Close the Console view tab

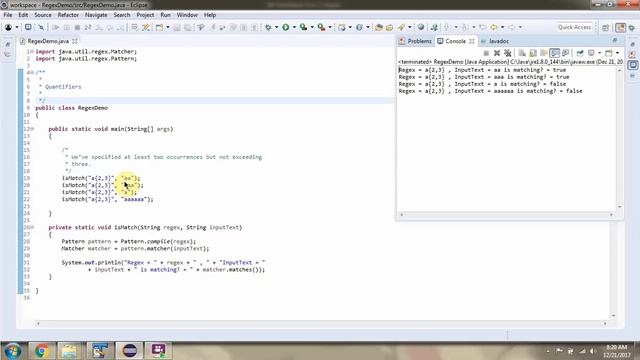tap(472, 41)
